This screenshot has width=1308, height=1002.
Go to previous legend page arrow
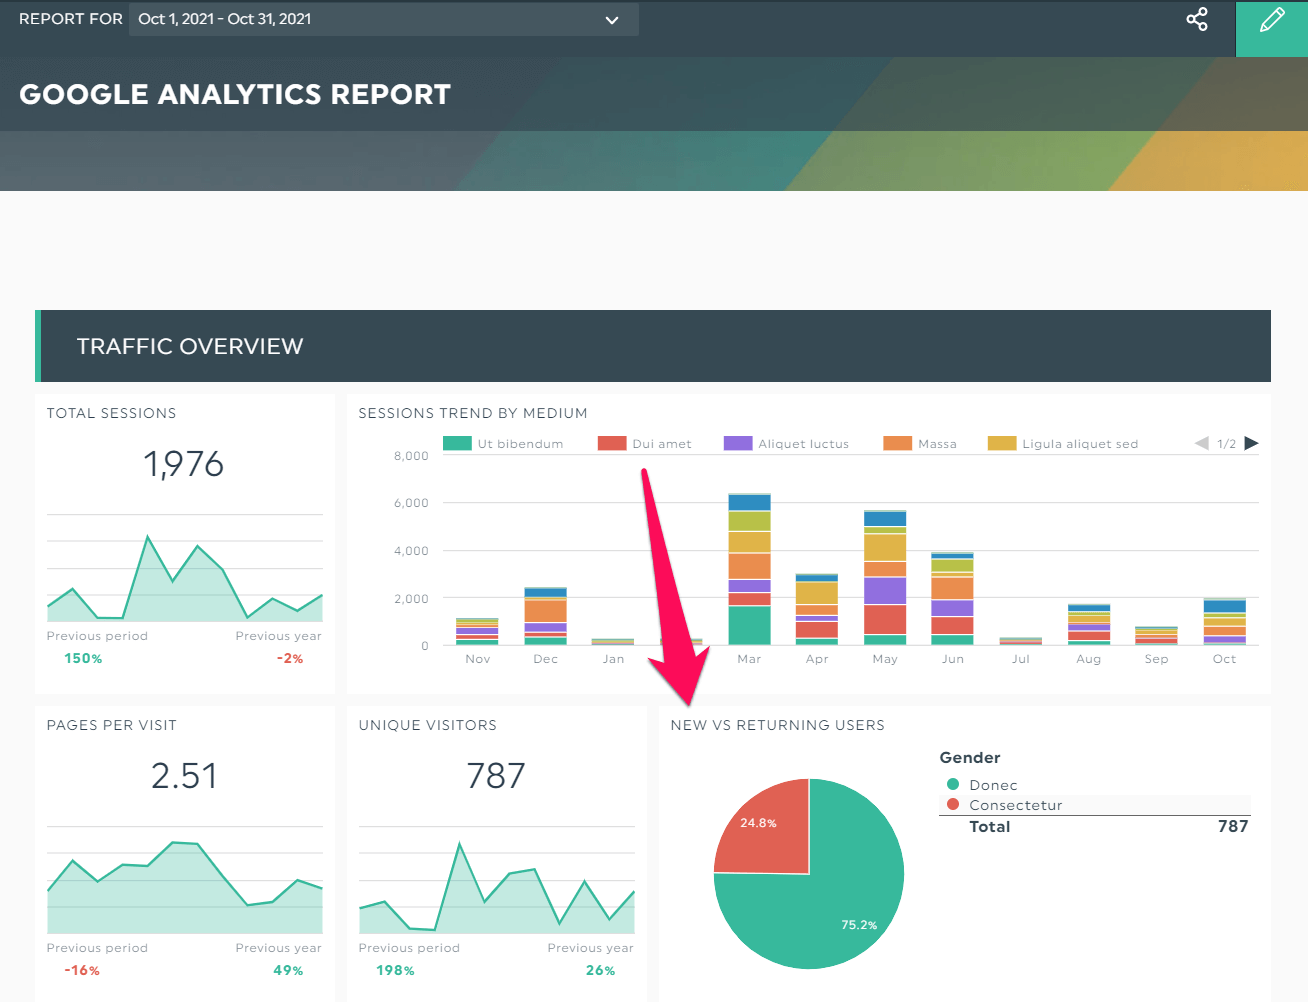[x=1202, y=443]
